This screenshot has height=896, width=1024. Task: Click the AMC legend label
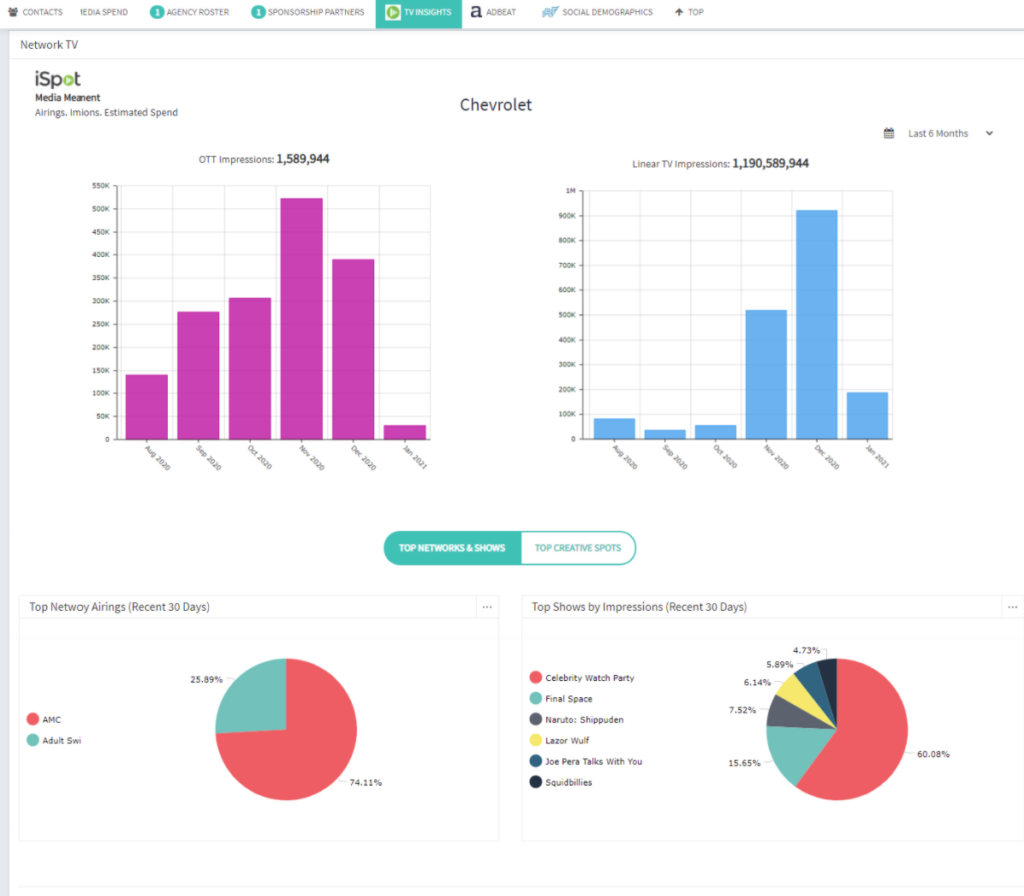52,720
